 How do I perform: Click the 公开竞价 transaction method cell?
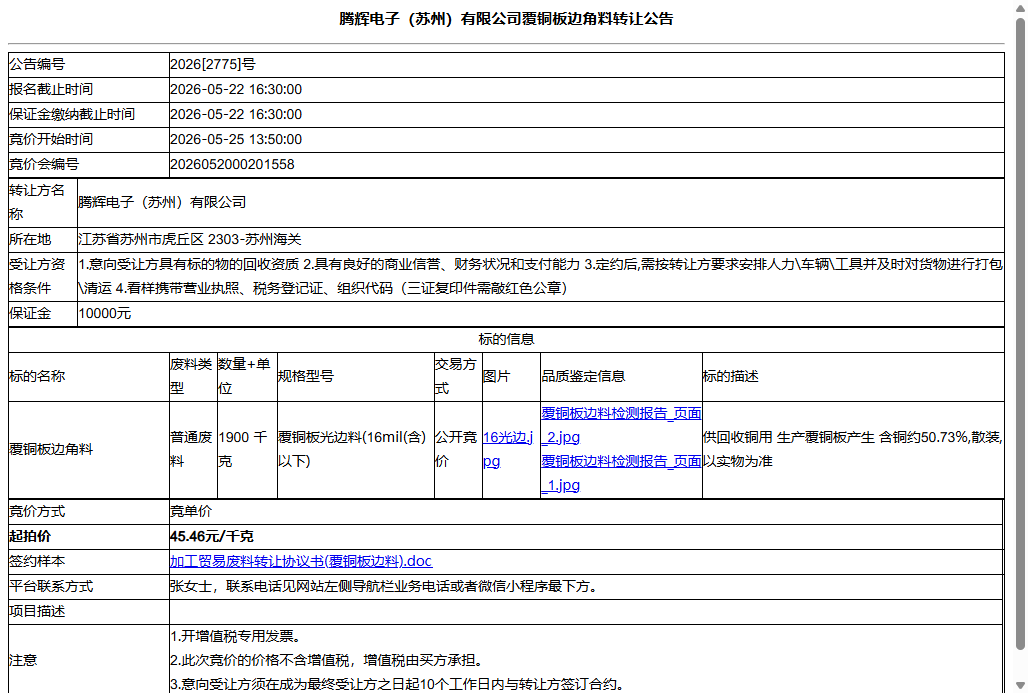[x=458, y=450]
